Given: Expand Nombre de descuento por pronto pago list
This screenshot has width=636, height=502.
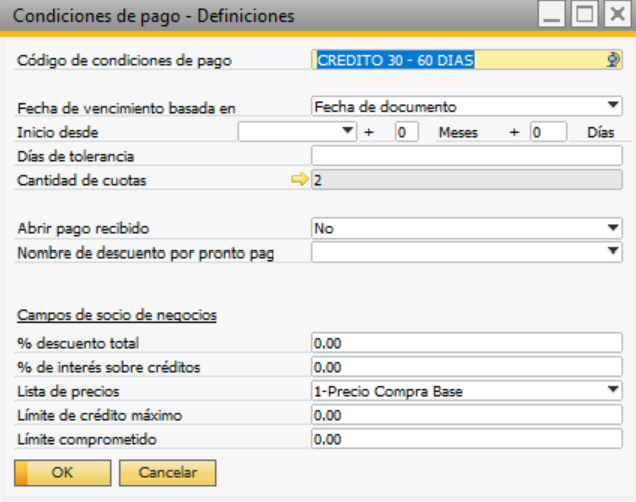Looking at the screenshot, I should pyautogui.click(x=613, y=252).
